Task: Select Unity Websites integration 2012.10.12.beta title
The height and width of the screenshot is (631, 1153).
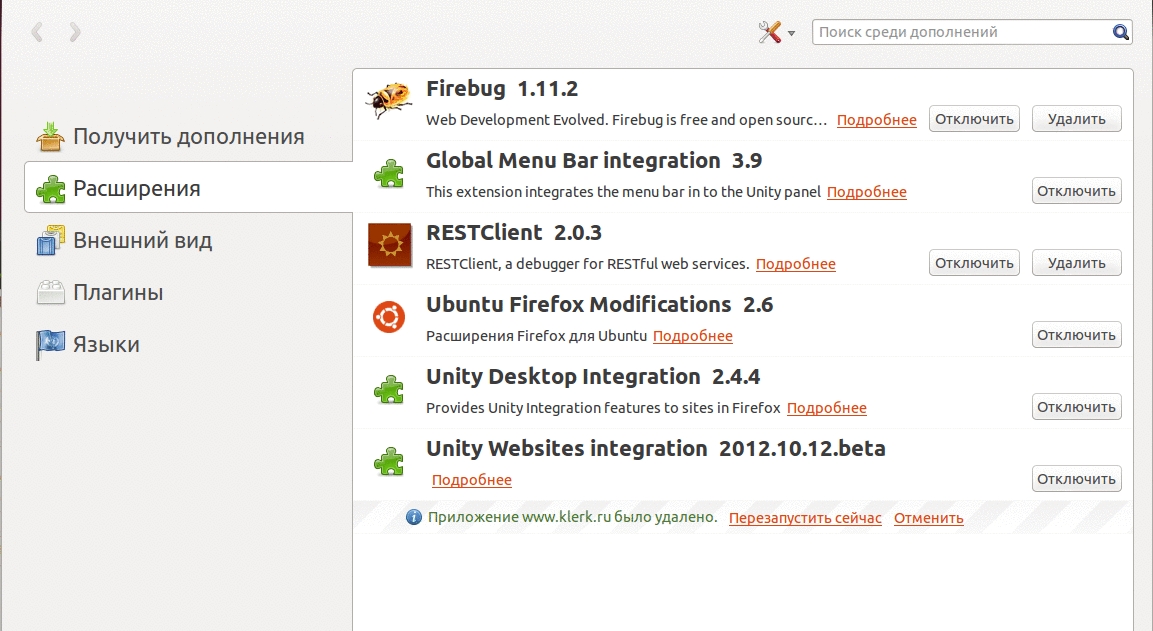Action: (x=656, y=449)
